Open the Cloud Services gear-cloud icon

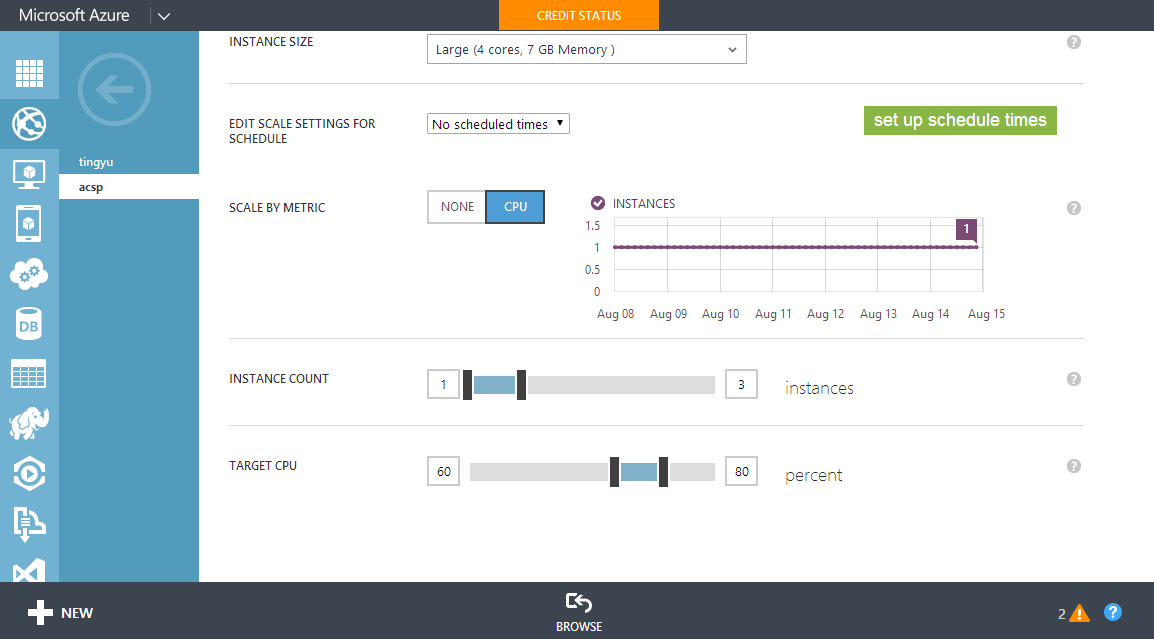[29, 274]
